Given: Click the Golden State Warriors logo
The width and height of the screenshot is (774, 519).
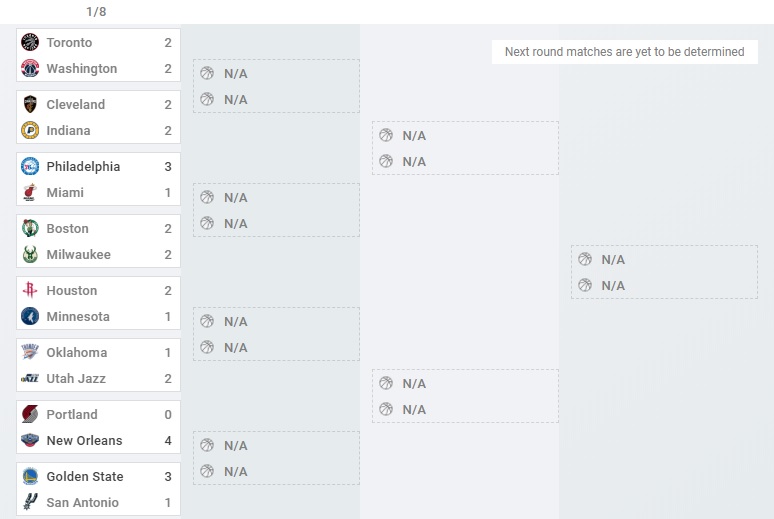Looking at the screenshot, I should point(30,477).
